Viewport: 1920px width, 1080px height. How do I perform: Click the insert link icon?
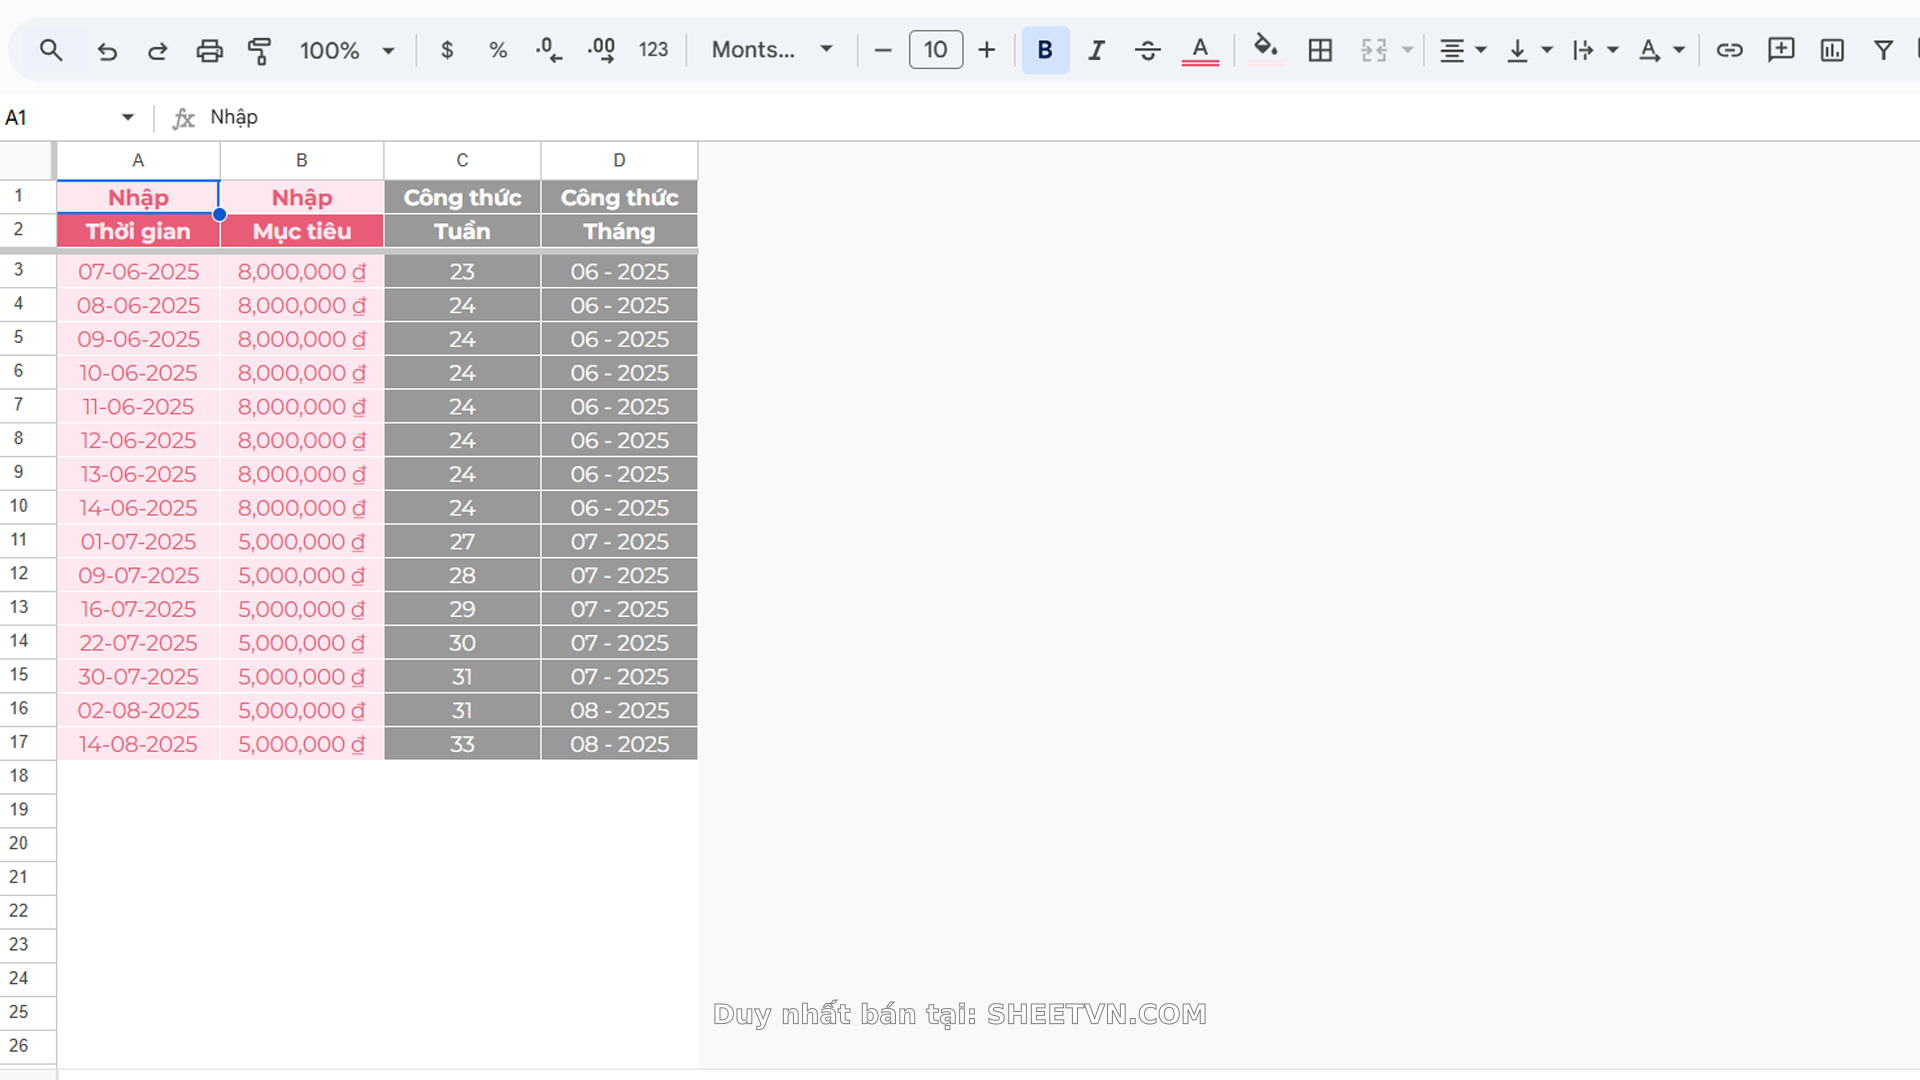click(1729, 50)
